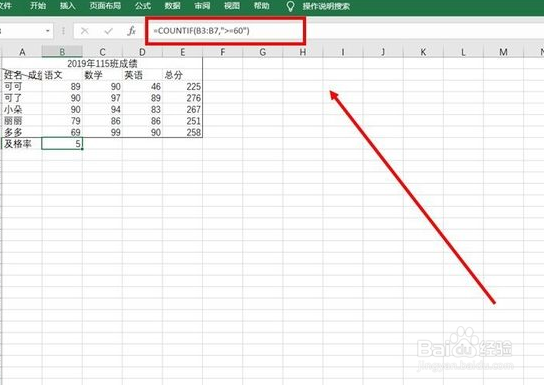Select column D header

(142, 52)
